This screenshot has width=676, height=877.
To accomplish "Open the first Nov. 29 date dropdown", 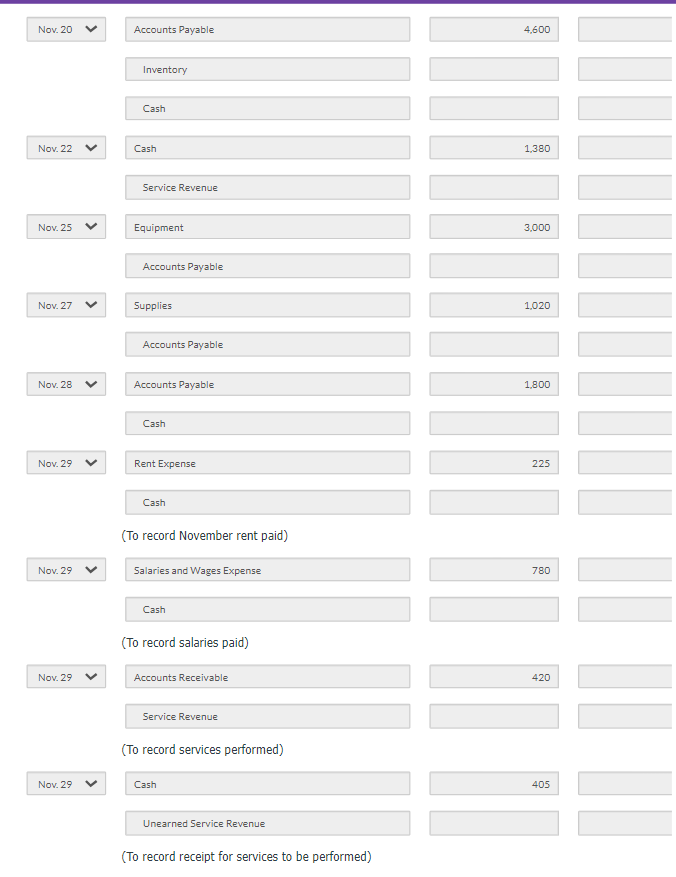I will point(65,462).
